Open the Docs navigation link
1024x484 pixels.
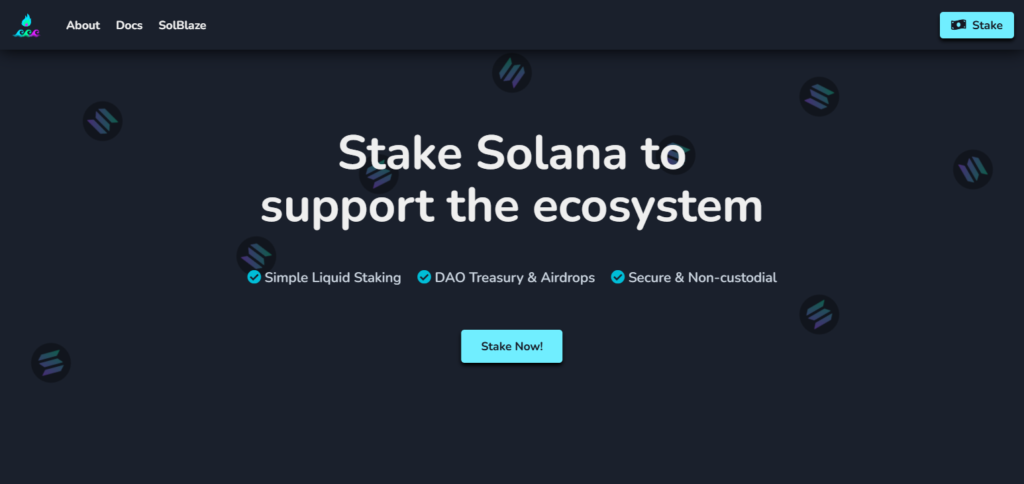pyautogui.click(x=129, y=25)
